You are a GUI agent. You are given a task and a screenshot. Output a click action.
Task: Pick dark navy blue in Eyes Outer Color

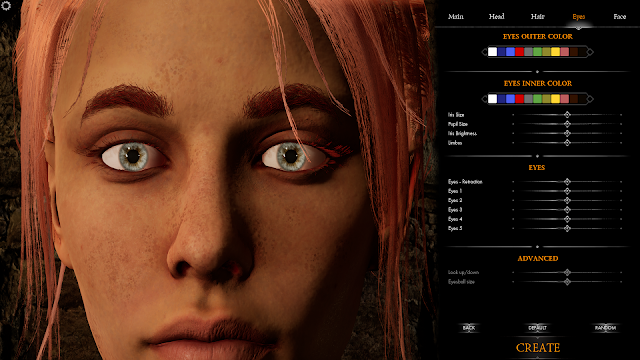(x=502, y=52)
